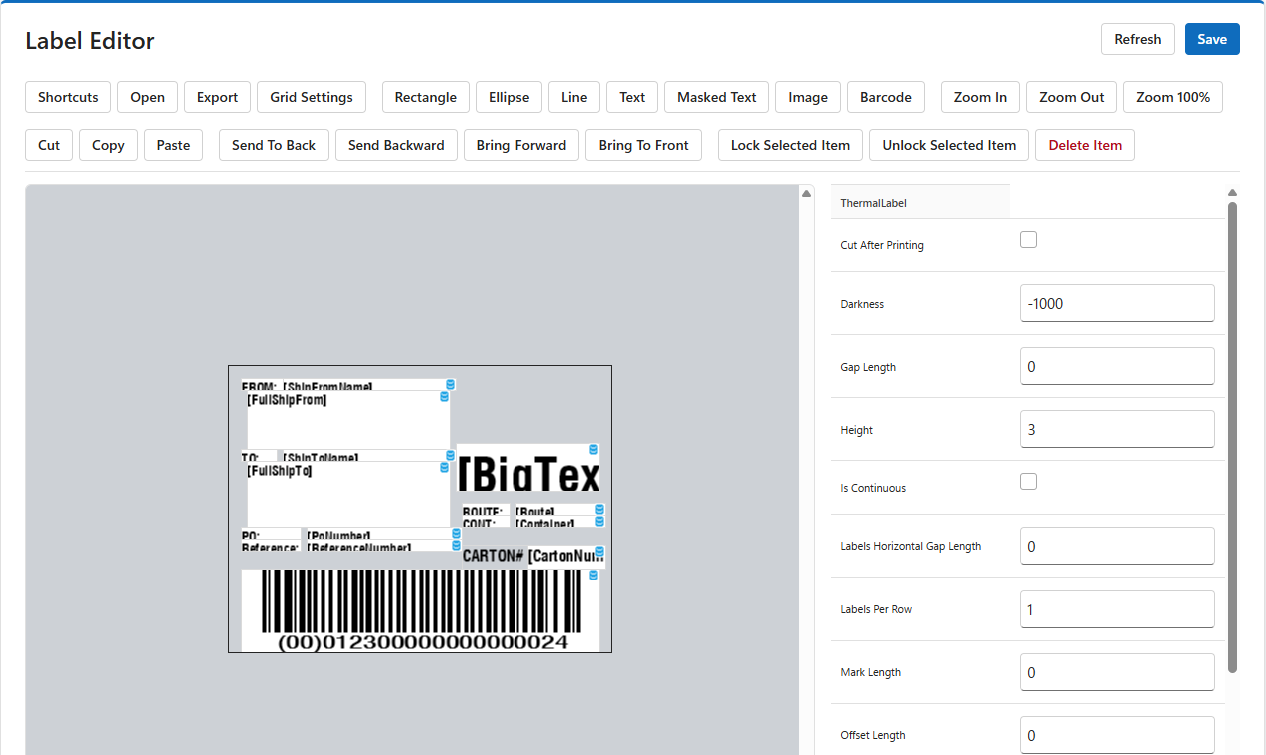This screenshot has width=1266, height=755.
Task: Insert an Image element
Action: pyautogui.click(x=808, y=97)
